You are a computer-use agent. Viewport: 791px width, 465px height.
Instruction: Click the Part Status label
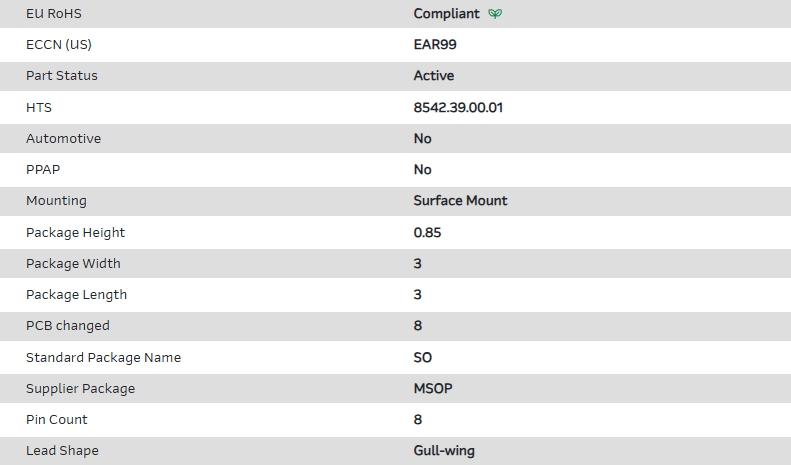tap(62, 76)
